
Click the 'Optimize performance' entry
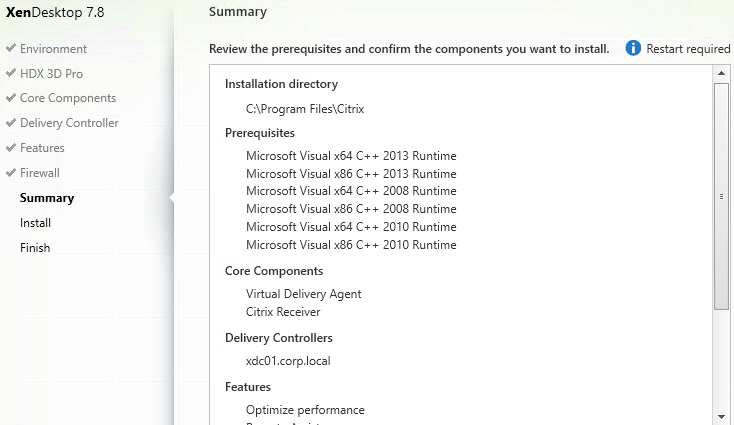[x=305, y=410]
